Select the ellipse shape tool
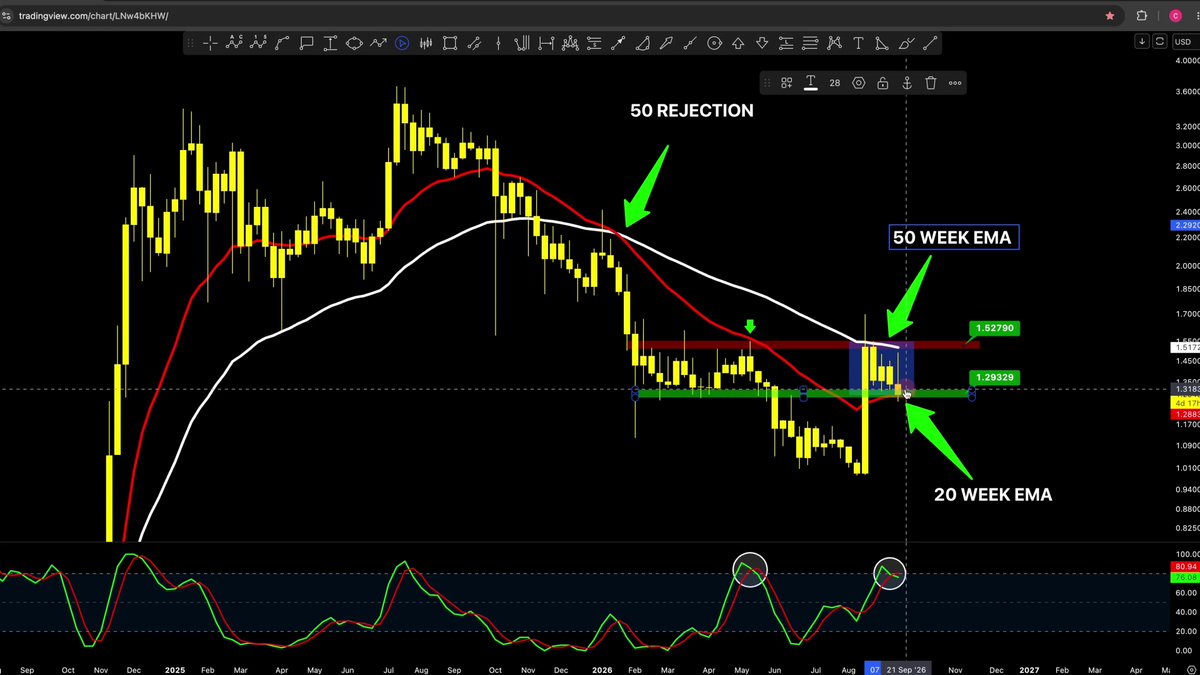The image size is (1200, 675). pyautogui.click(x=354, y=43)
